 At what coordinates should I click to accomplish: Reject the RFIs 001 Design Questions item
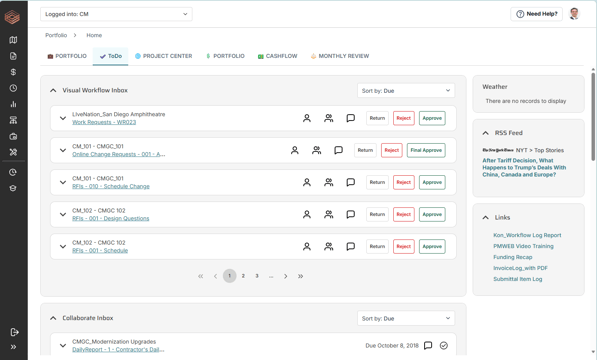pyautogui.click(x=404, y=214)
